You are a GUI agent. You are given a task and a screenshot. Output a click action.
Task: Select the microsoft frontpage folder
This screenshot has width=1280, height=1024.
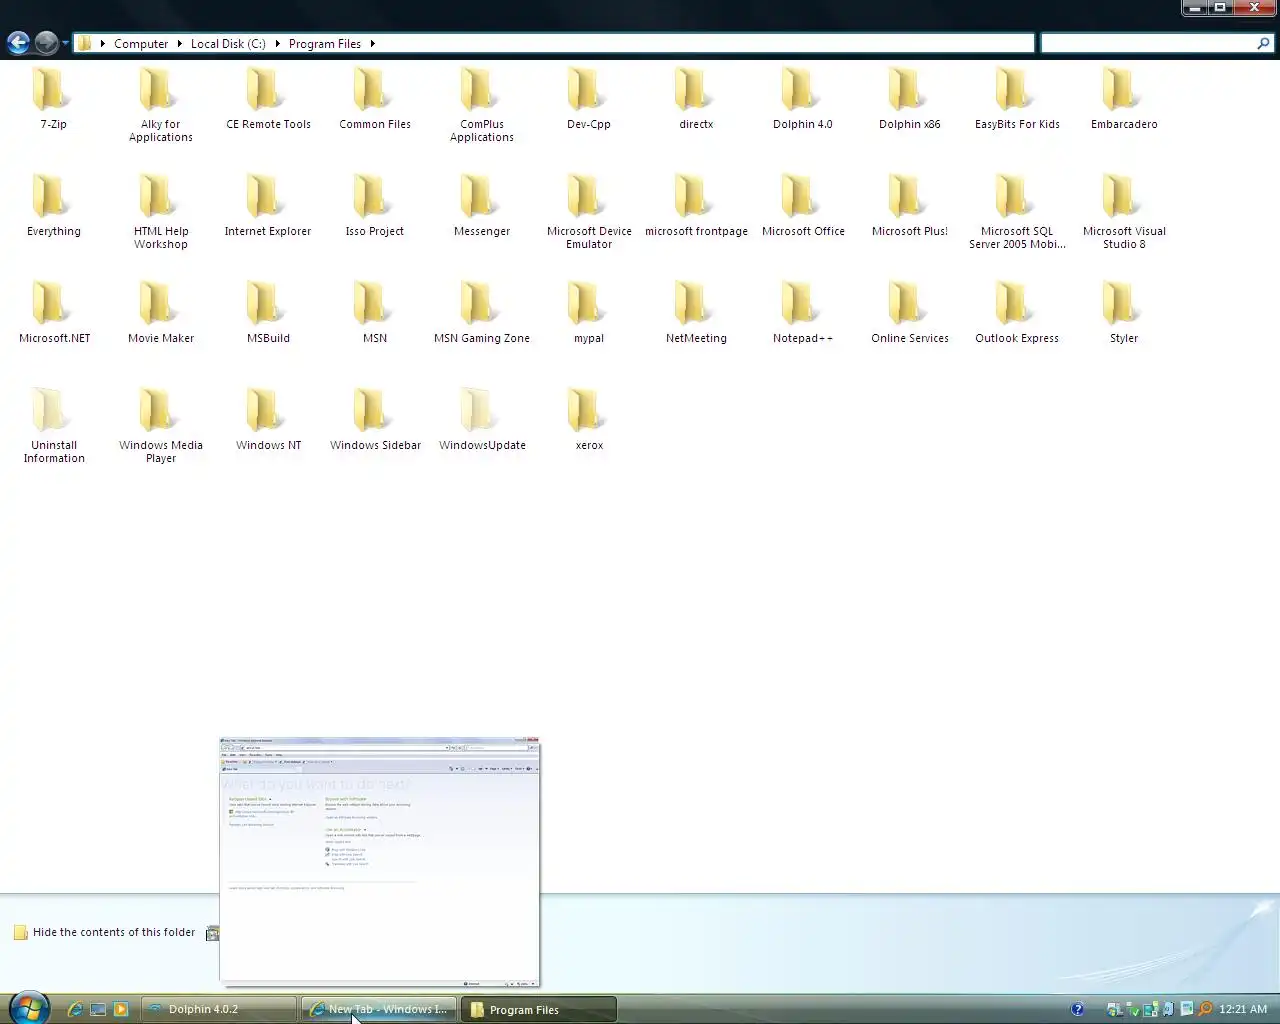tap(696, 205)
